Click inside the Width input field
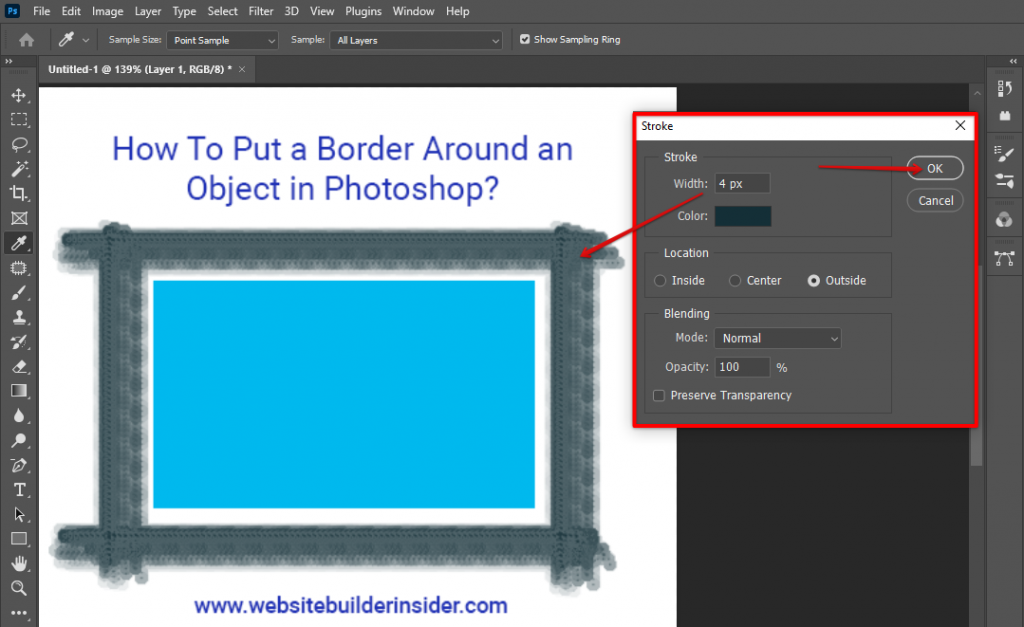This screenshot has height=627, width=1024. click(x=741, y=183)
